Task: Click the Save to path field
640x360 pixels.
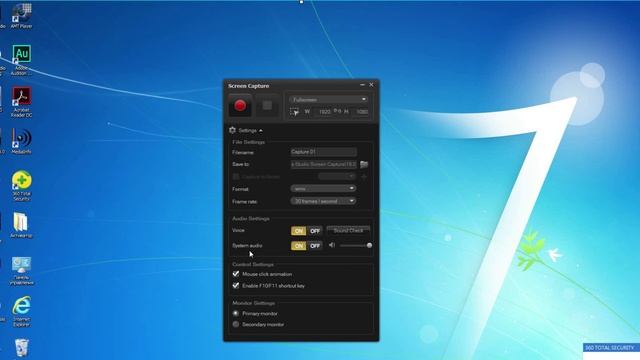Action: pyautogui.click(x=323, y=164)
